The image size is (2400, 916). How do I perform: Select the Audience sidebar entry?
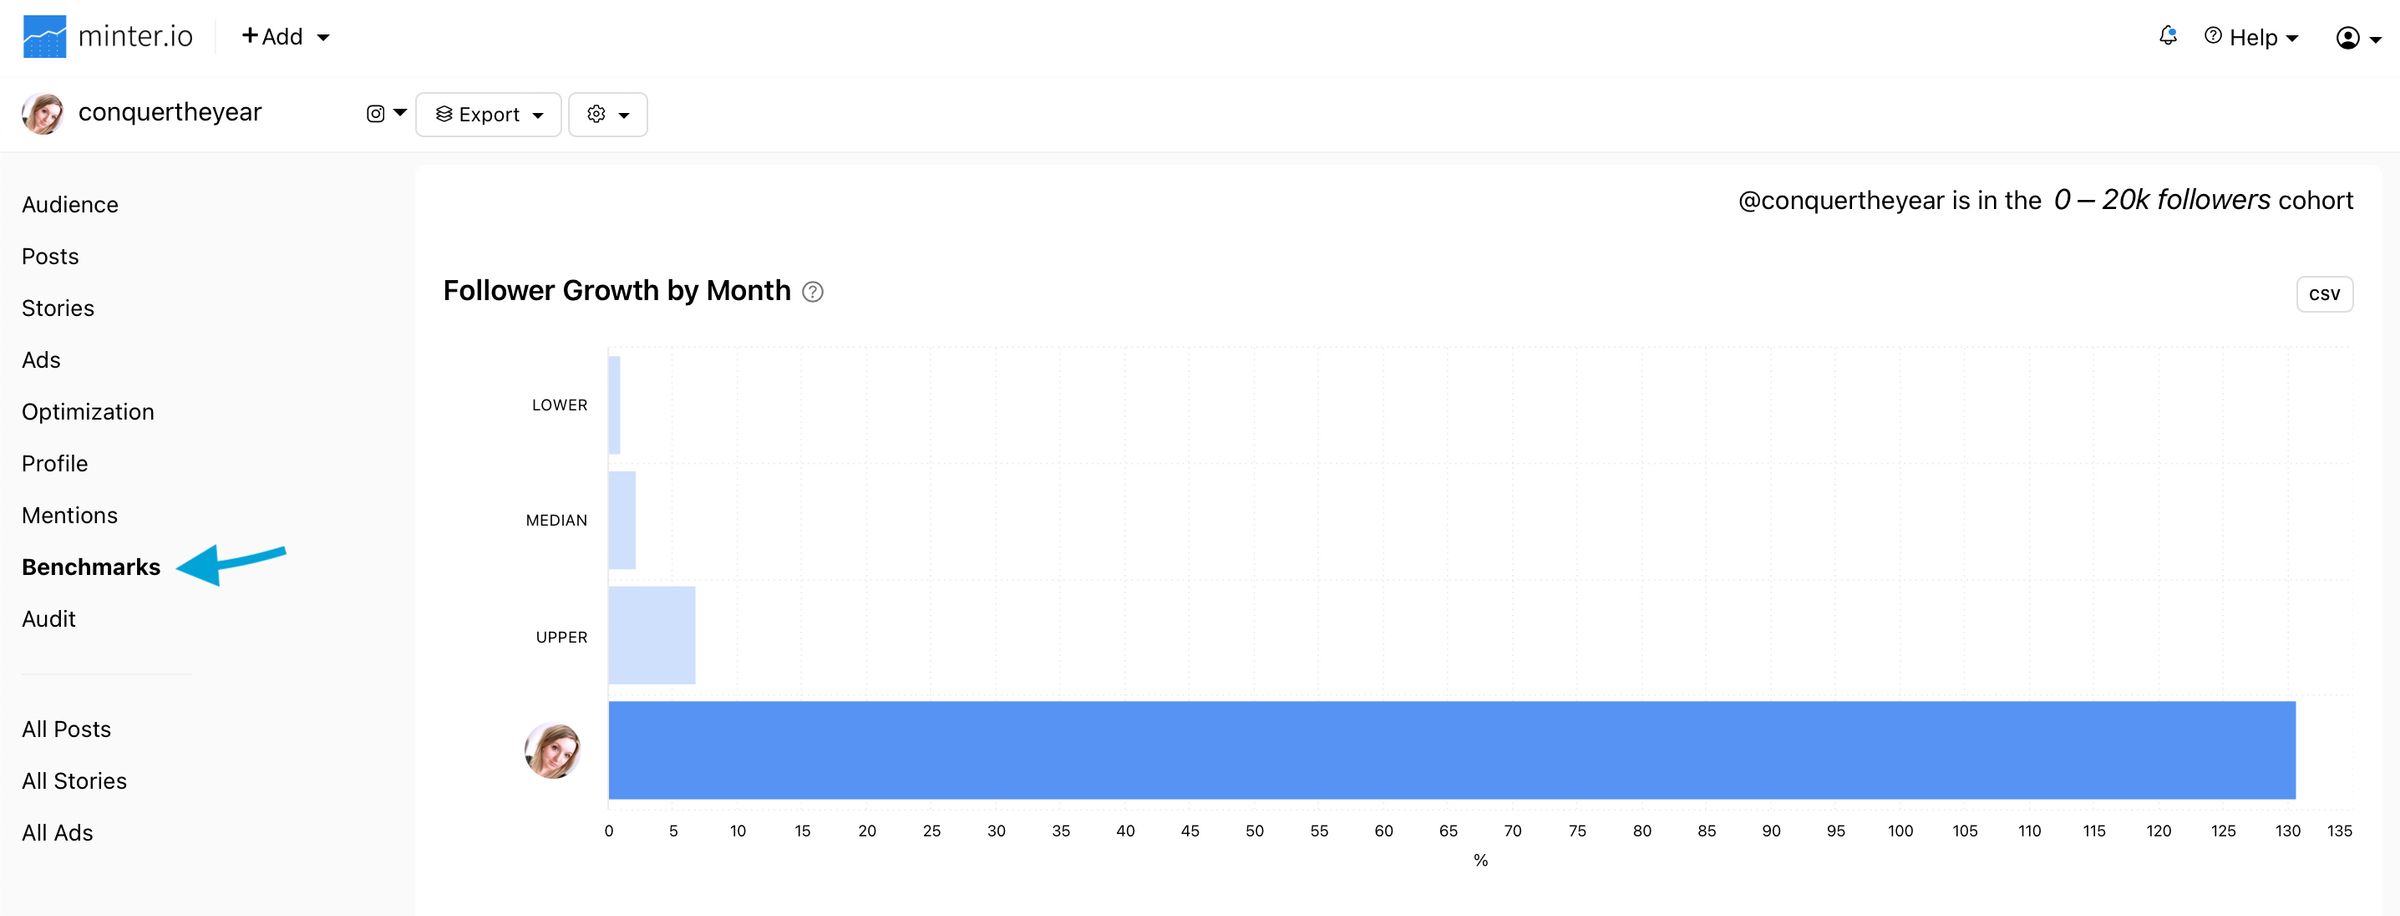(70, 204)
